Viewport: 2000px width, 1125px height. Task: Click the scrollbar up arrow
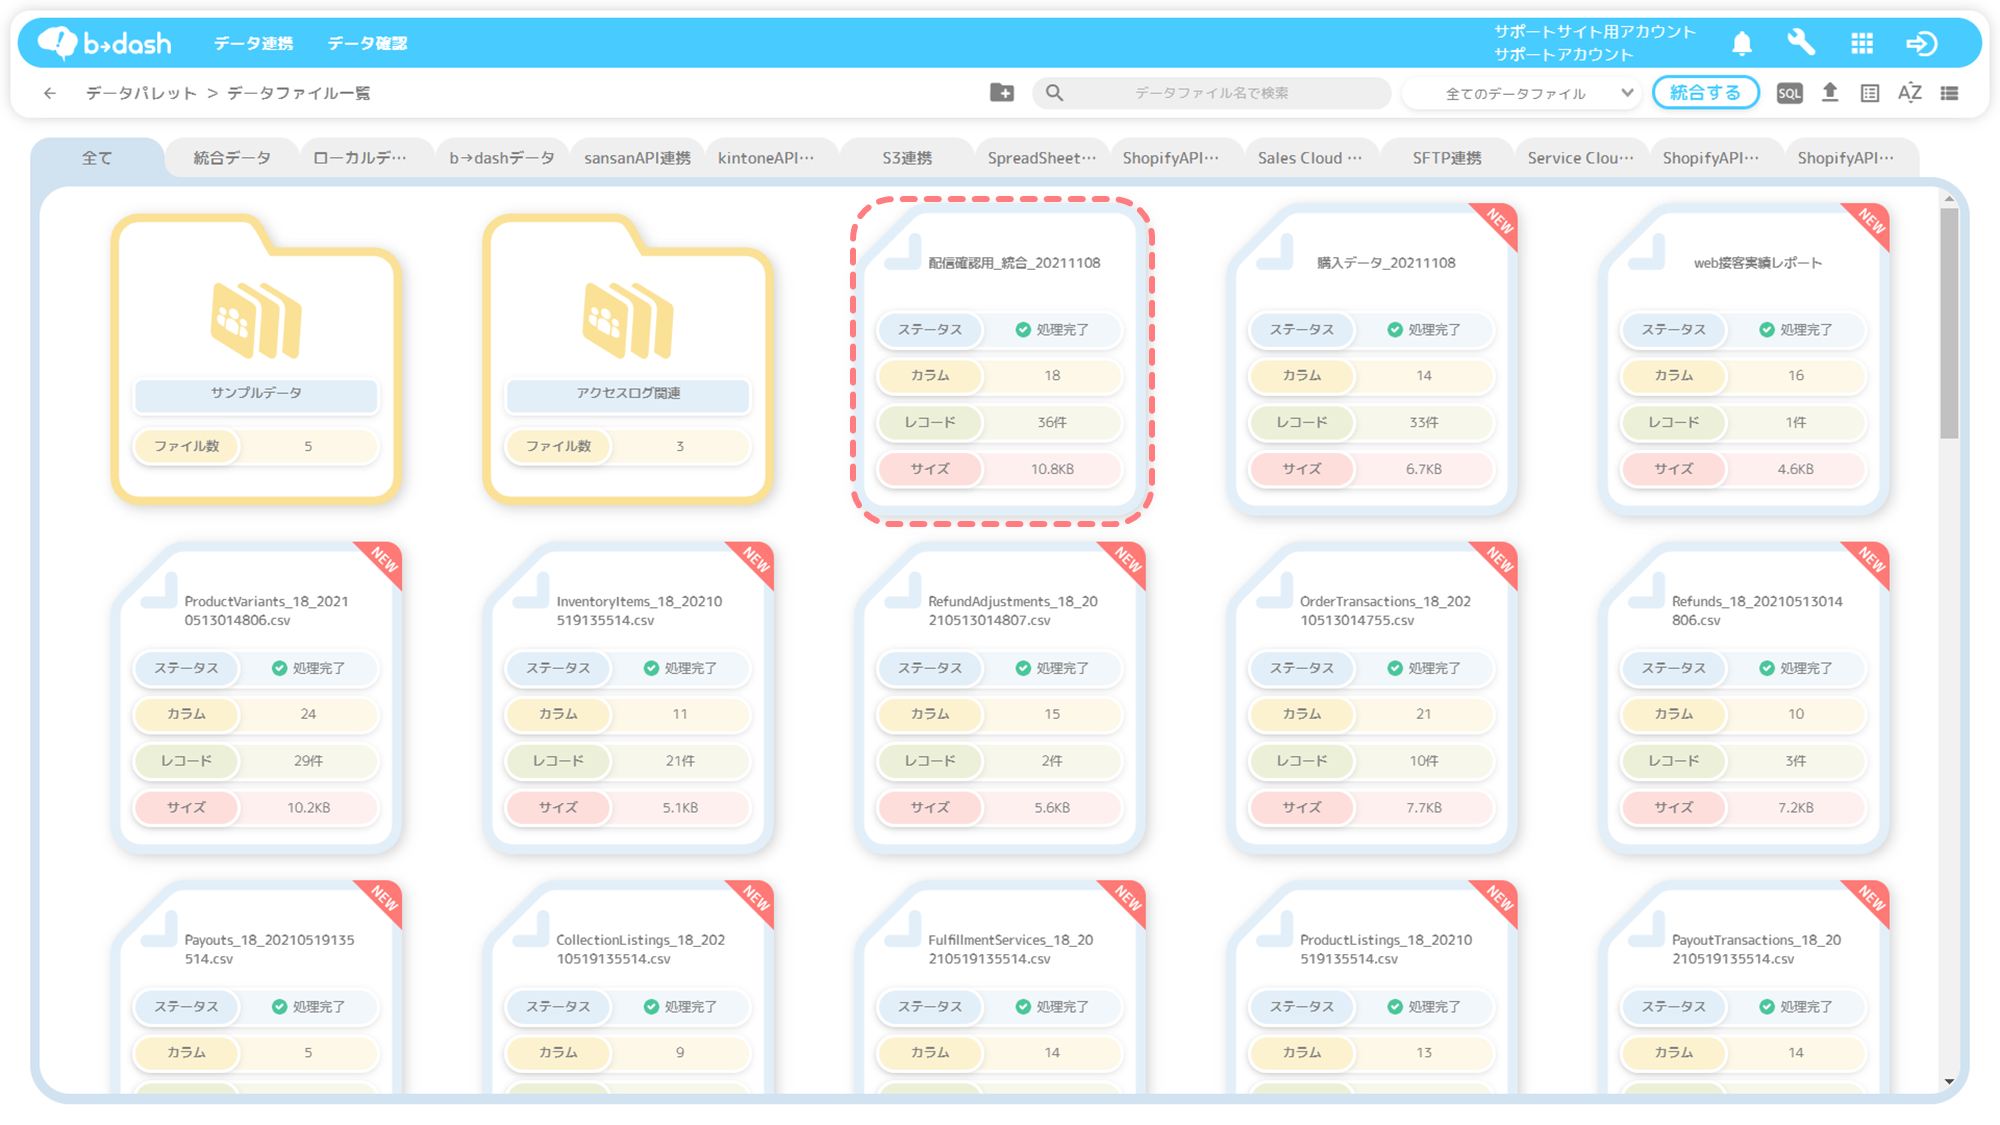pyautogui.click(x=1949, y=199)
